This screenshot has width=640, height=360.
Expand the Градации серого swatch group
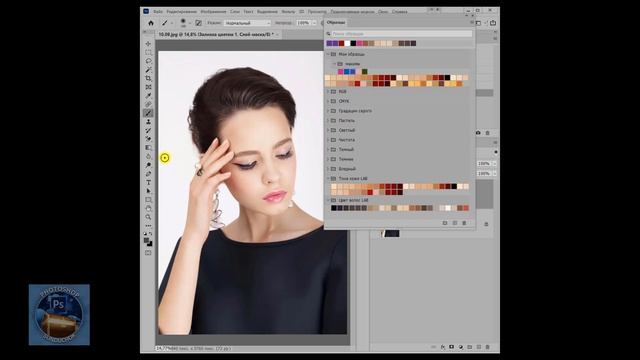pos(328,111)
